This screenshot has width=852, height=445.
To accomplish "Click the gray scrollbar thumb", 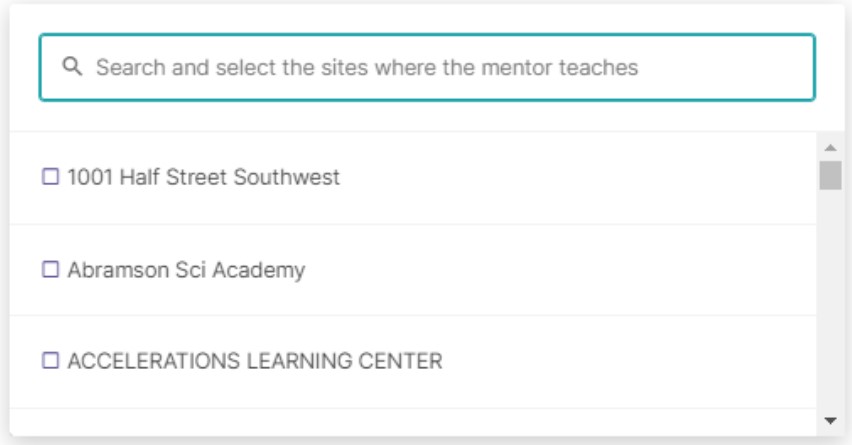I will pos(830,175).
